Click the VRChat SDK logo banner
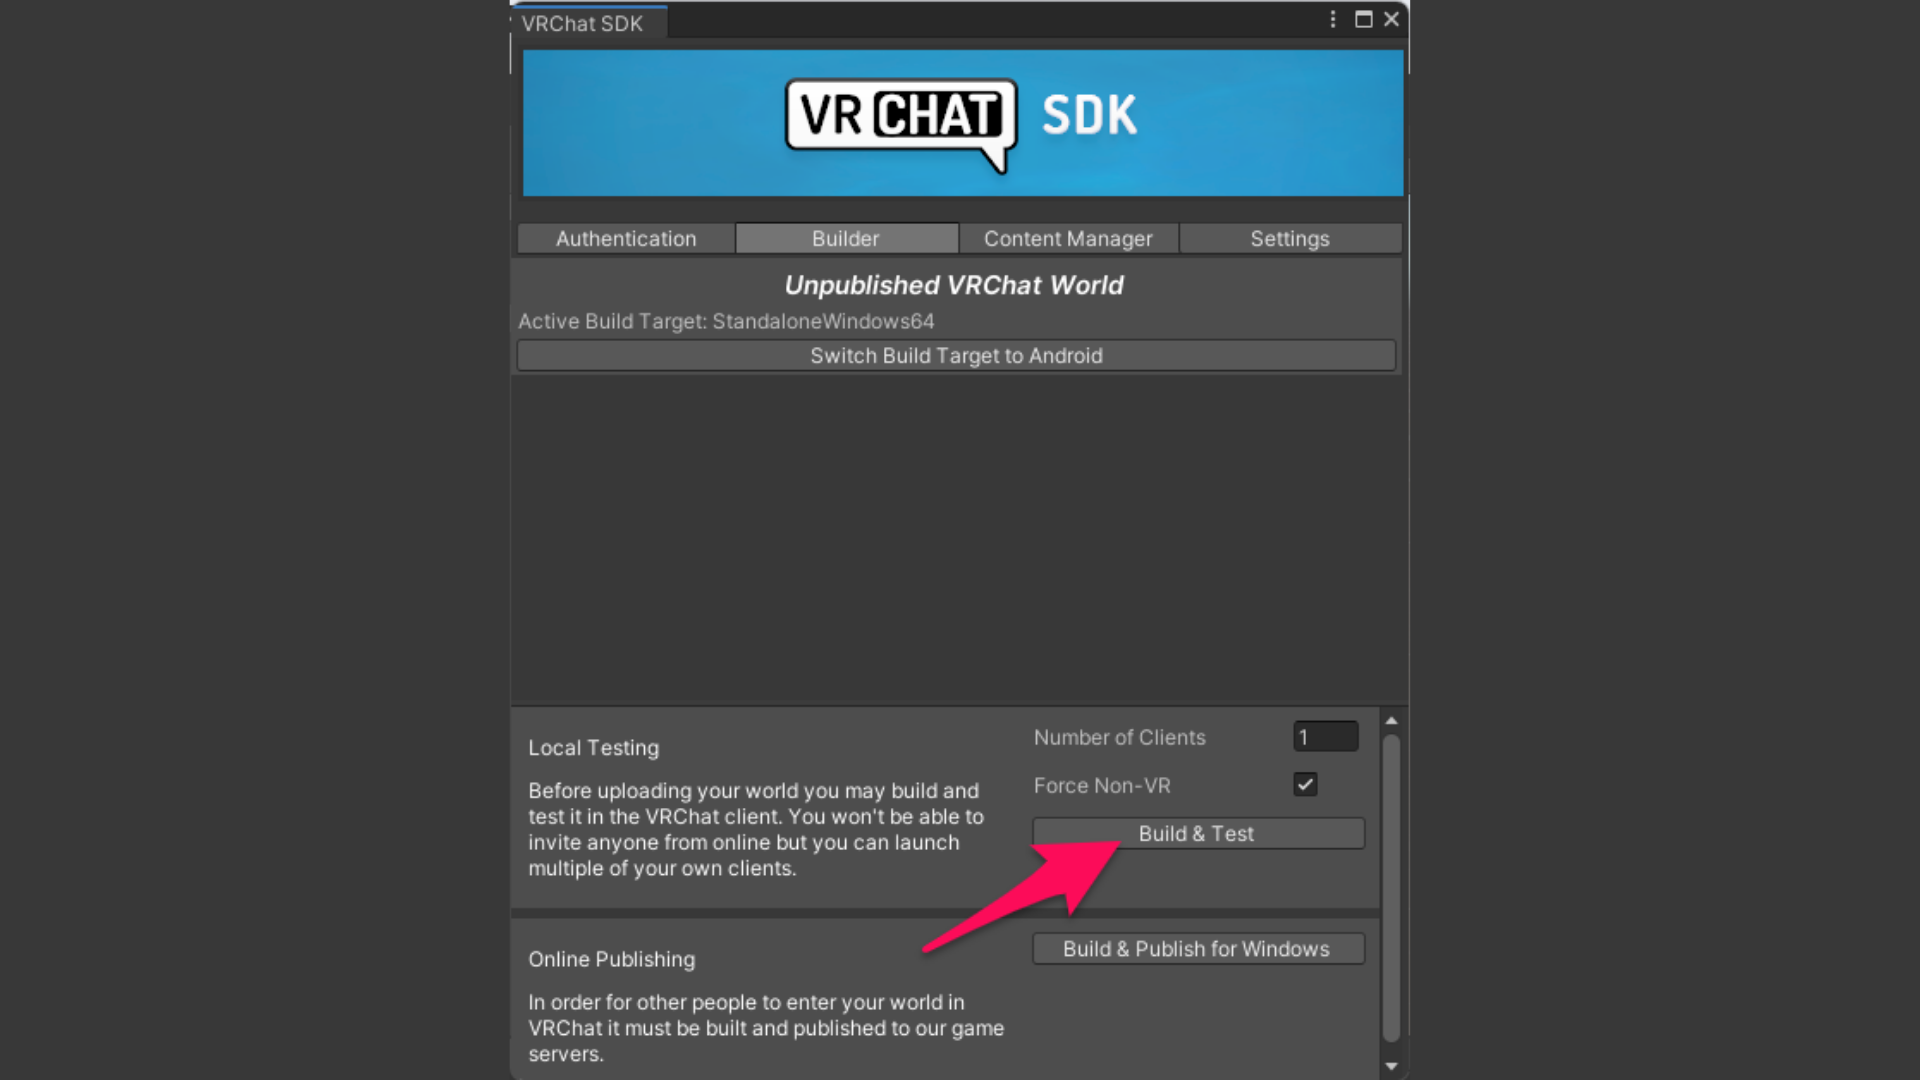1920x1080 pixels. coord(962,123)
